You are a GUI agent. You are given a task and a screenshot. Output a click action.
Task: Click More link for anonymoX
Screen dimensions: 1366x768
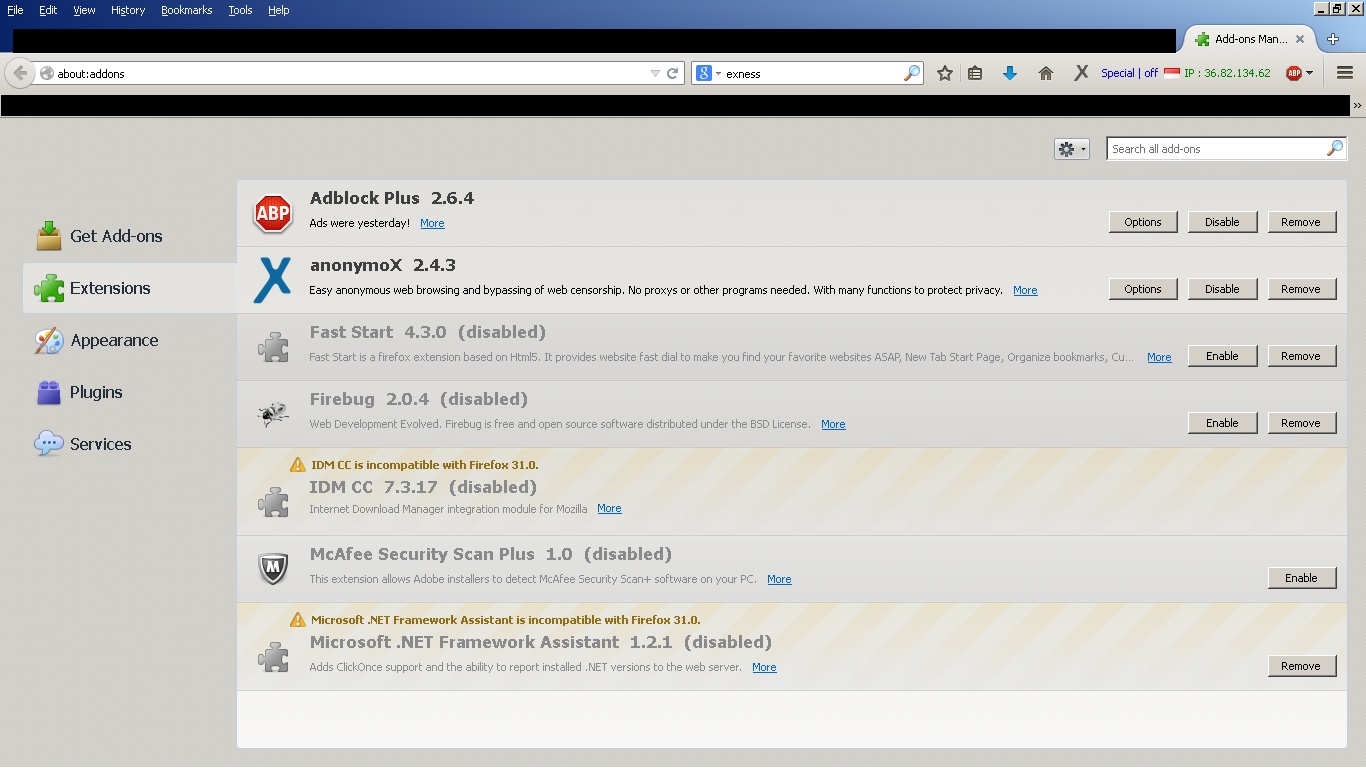[x=1025, y=290]
